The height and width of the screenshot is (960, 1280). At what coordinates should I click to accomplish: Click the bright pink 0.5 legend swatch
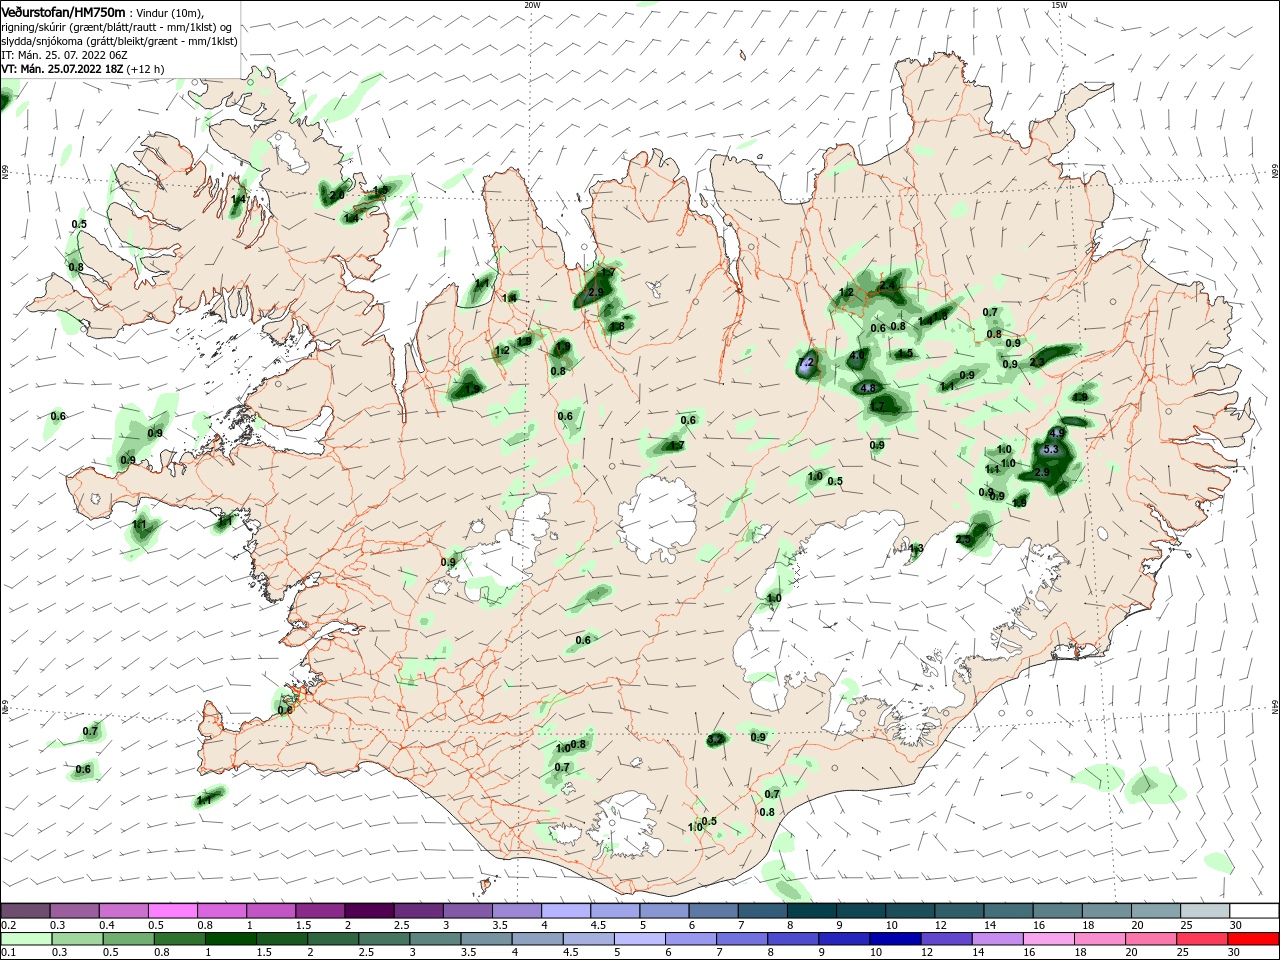tap(172, 911)
